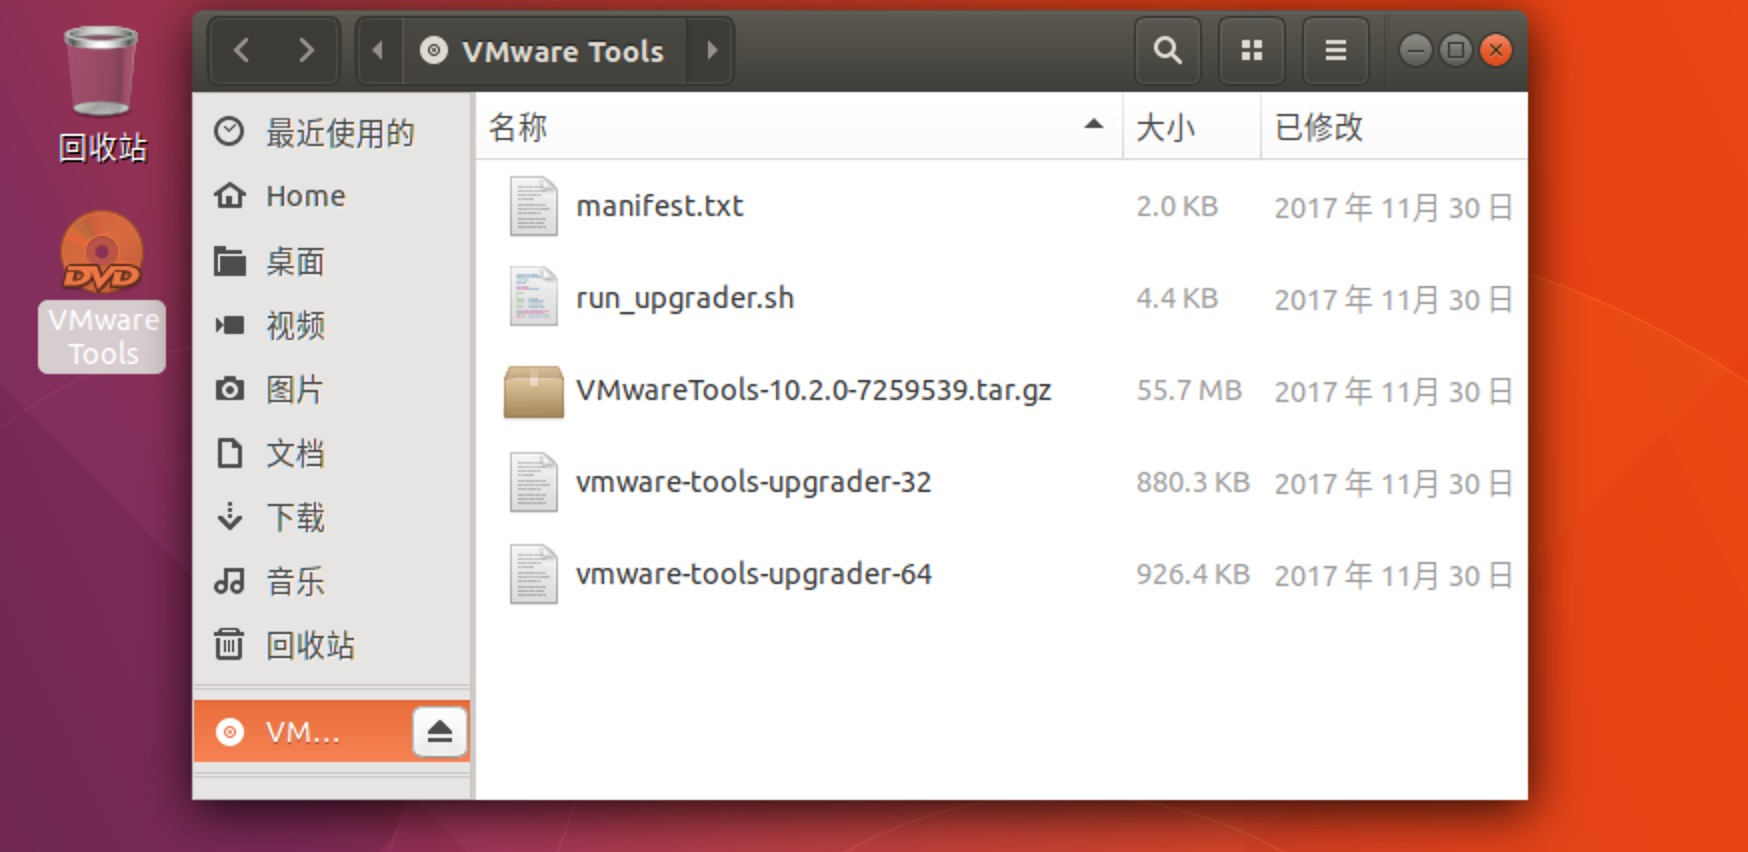The width and height of the screenshot is (1748, 852).
Task: Click the folder icon beside 桌面
Action: [230, 261]
